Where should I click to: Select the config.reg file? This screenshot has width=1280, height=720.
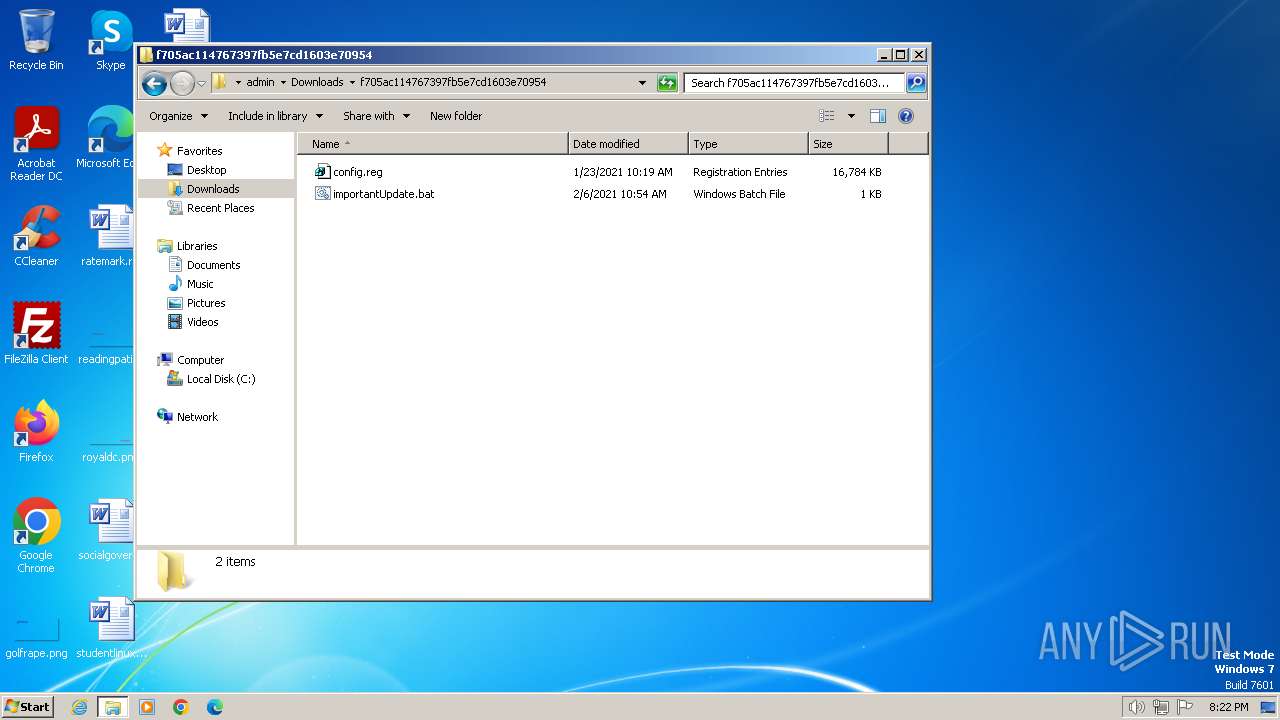[x=357, y=172]
